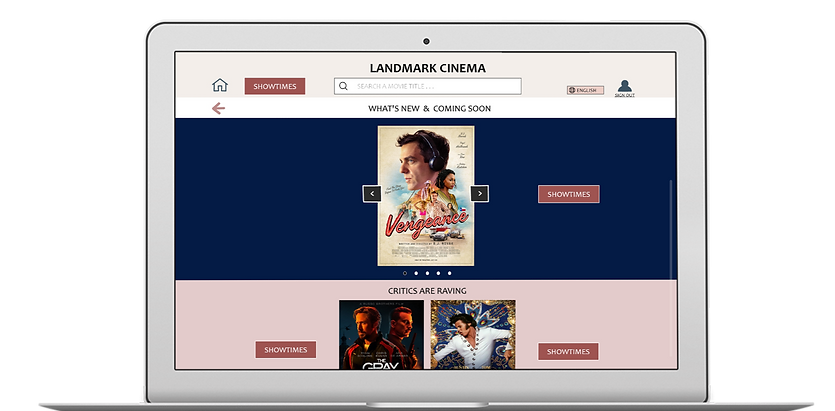Screen dimensions: 835x411
Task: Go back using the pink left arrow
Action: [218, 109]
